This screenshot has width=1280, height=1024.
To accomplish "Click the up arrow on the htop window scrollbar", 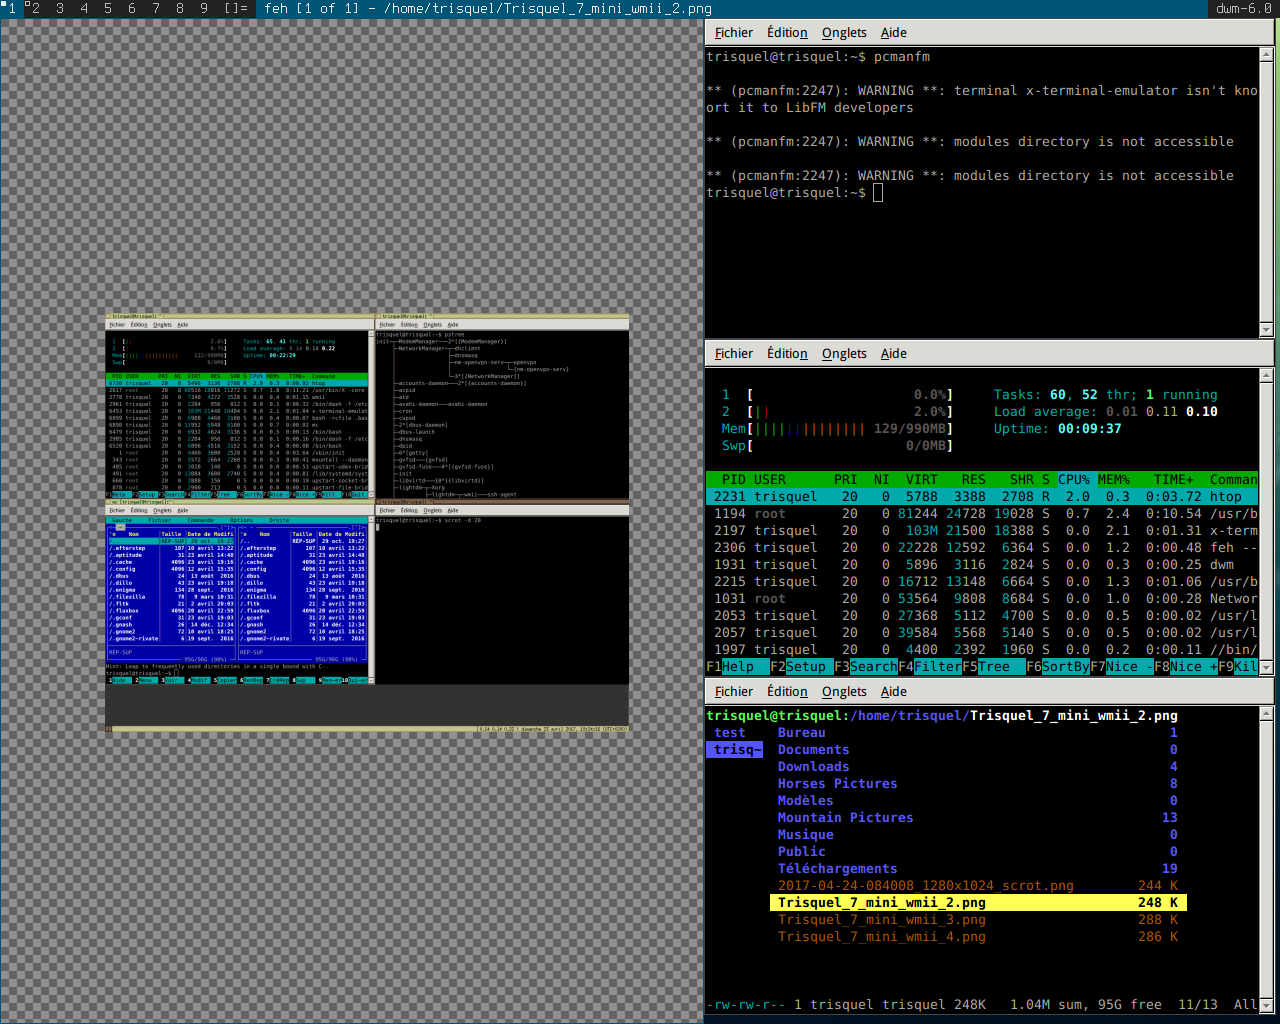I will 1265,375.
